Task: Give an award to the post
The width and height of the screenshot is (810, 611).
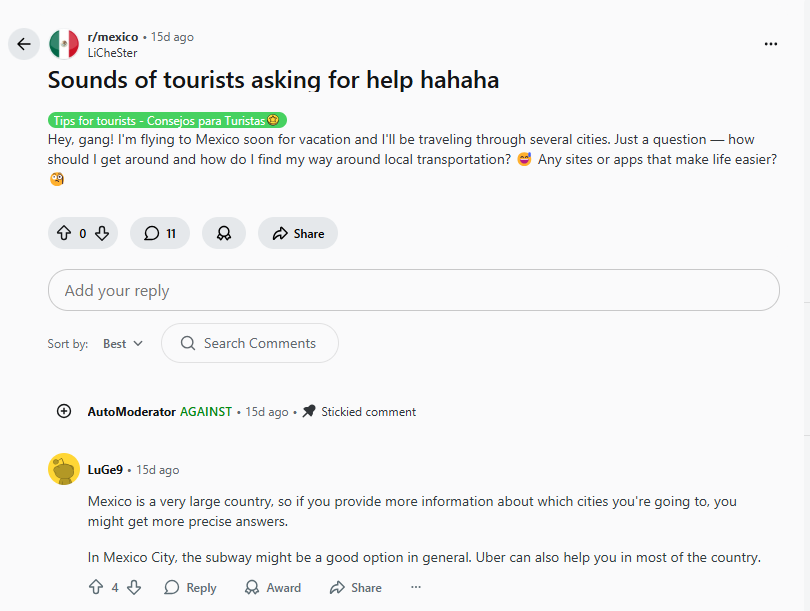Action: (x=224, y=233)
